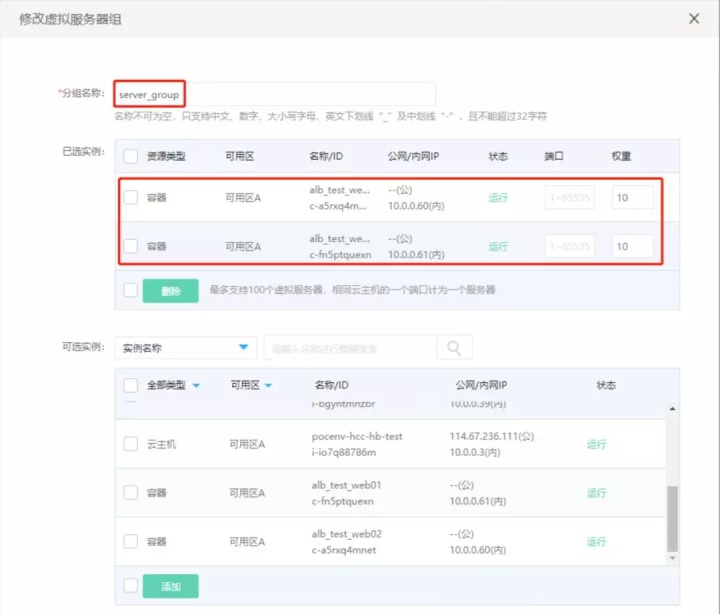Close the modify virtual server group dialog
The image size is (720, 614).
pos(694,19)
